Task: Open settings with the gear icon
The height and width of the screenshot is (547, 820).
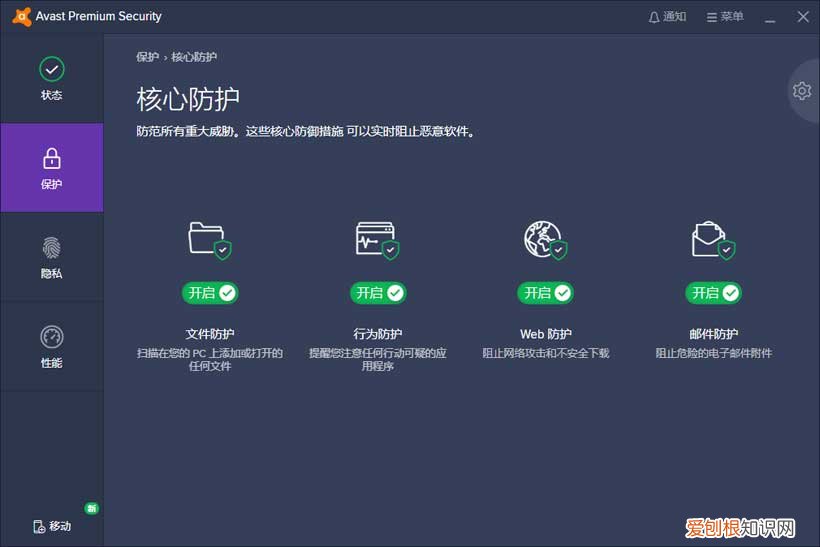Action: click(x=802, y=91)
